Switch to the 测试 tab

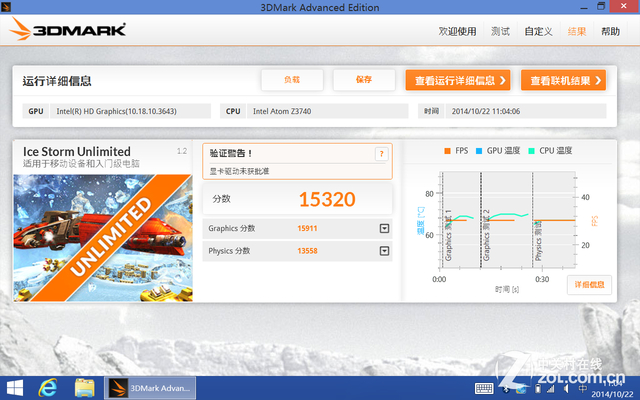(x=500, y=31)
